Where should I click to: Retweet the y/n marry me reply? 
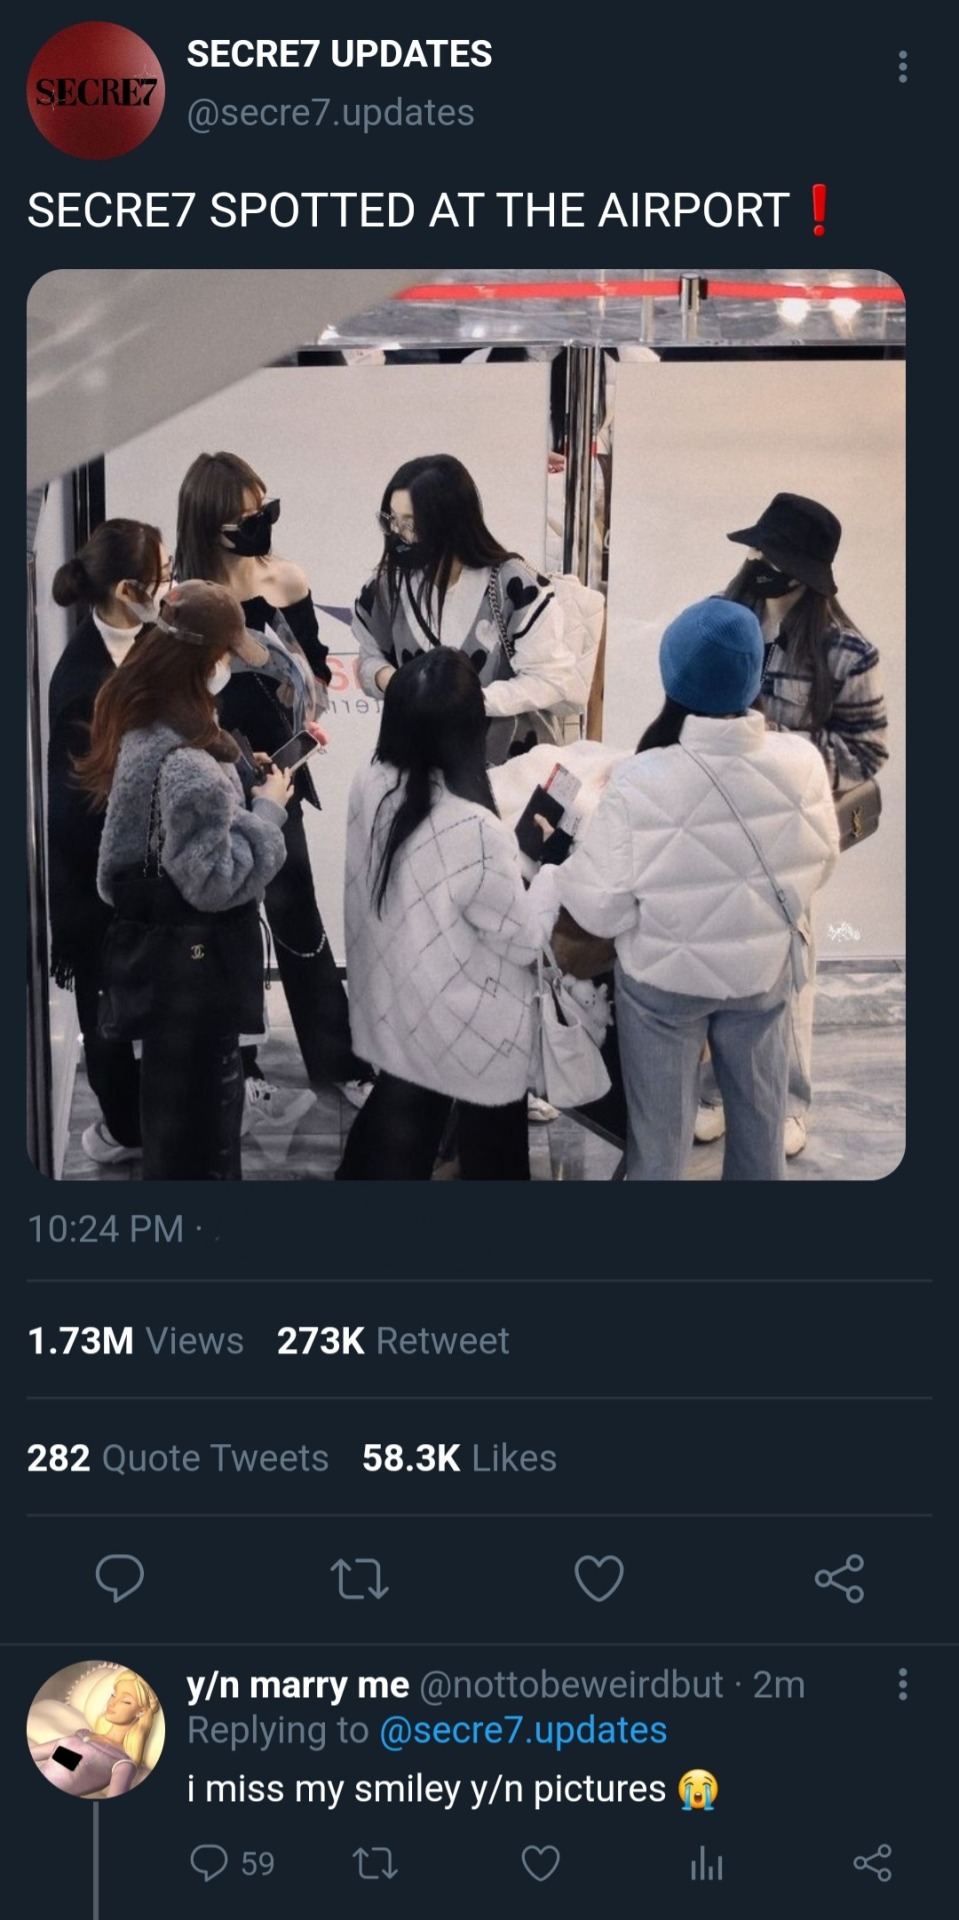pyautogui.click(x=376, y=1863)
